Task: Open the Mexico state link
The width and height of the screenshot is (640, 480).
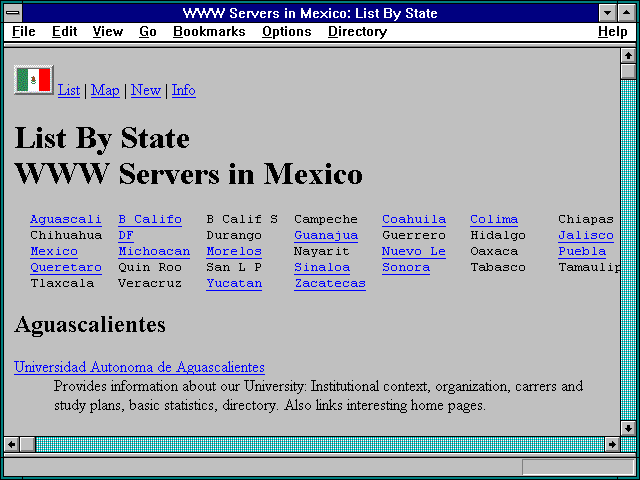Action: tap(54, 251)
